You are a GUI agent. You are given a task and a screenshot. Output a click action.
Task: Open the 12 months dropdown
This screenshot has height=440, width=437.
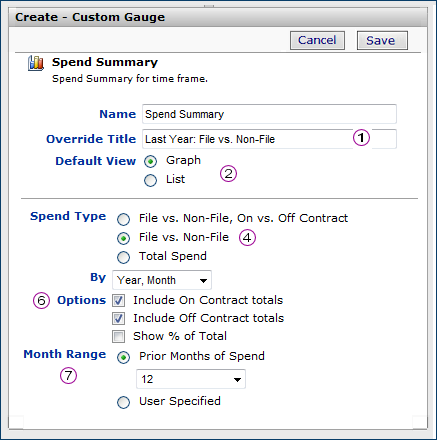pos(191,379)
